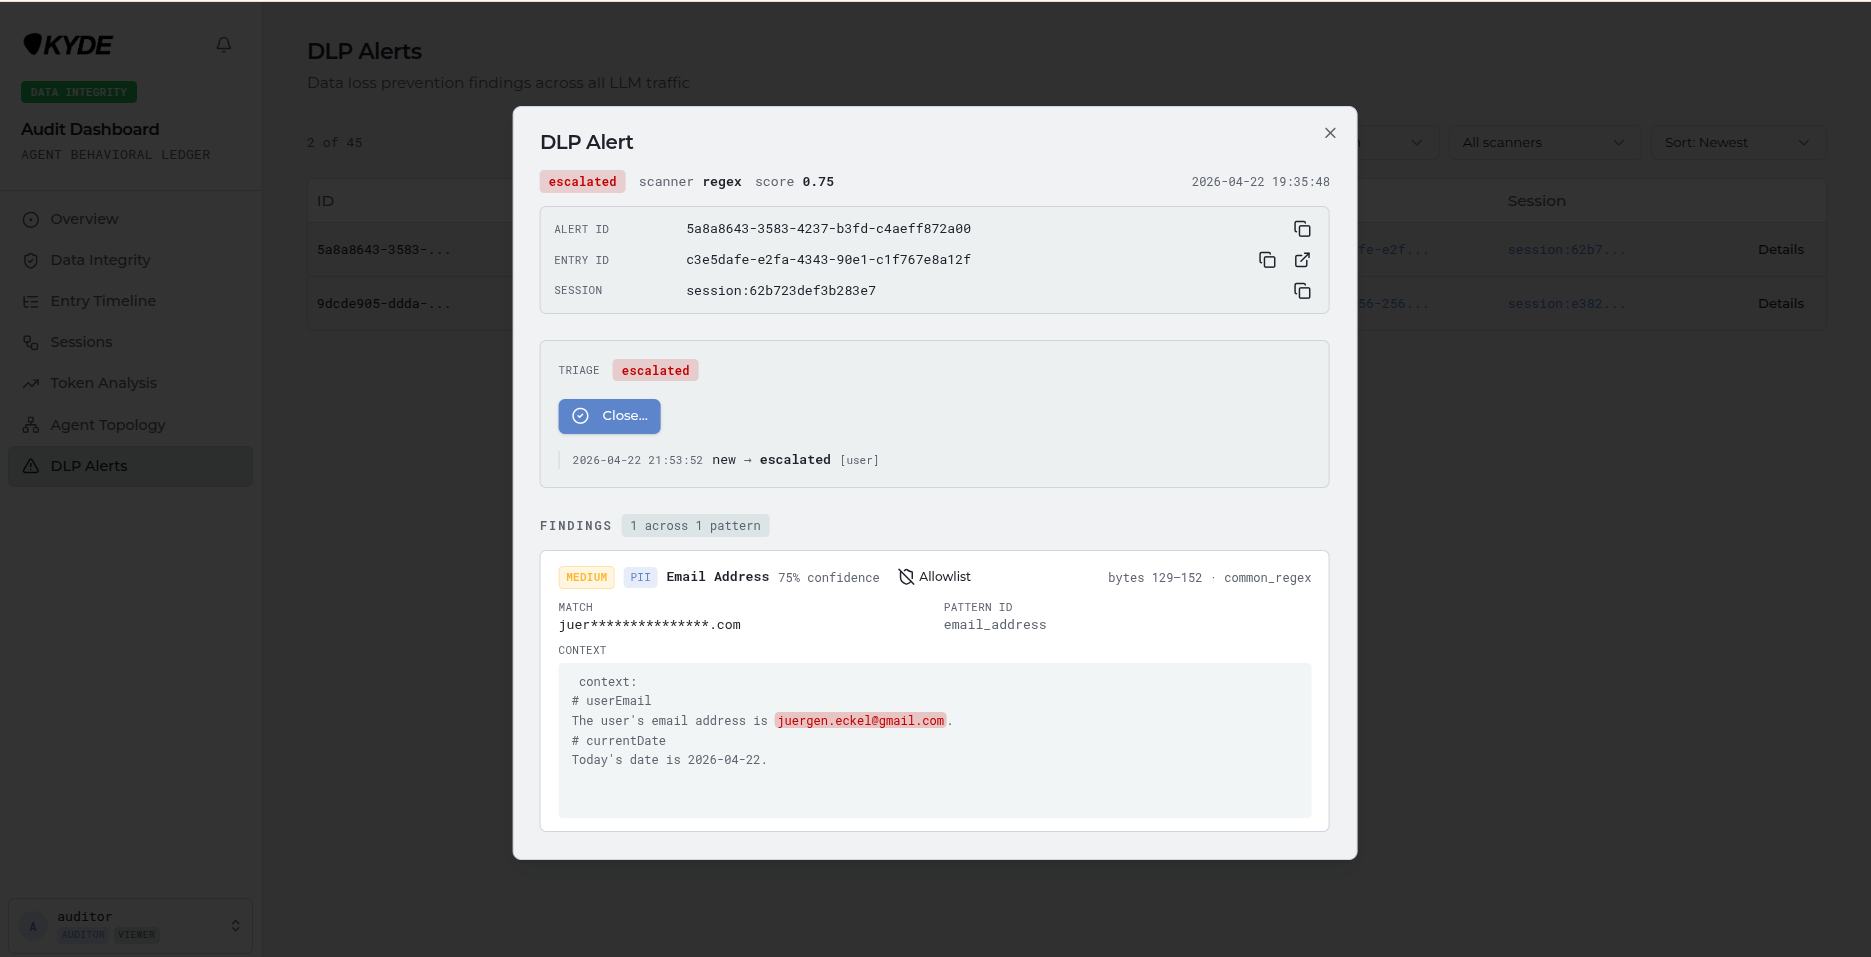Close the DLP Alert dialog
Viewport: 1871px width, 957px height.
[1330, 133]
